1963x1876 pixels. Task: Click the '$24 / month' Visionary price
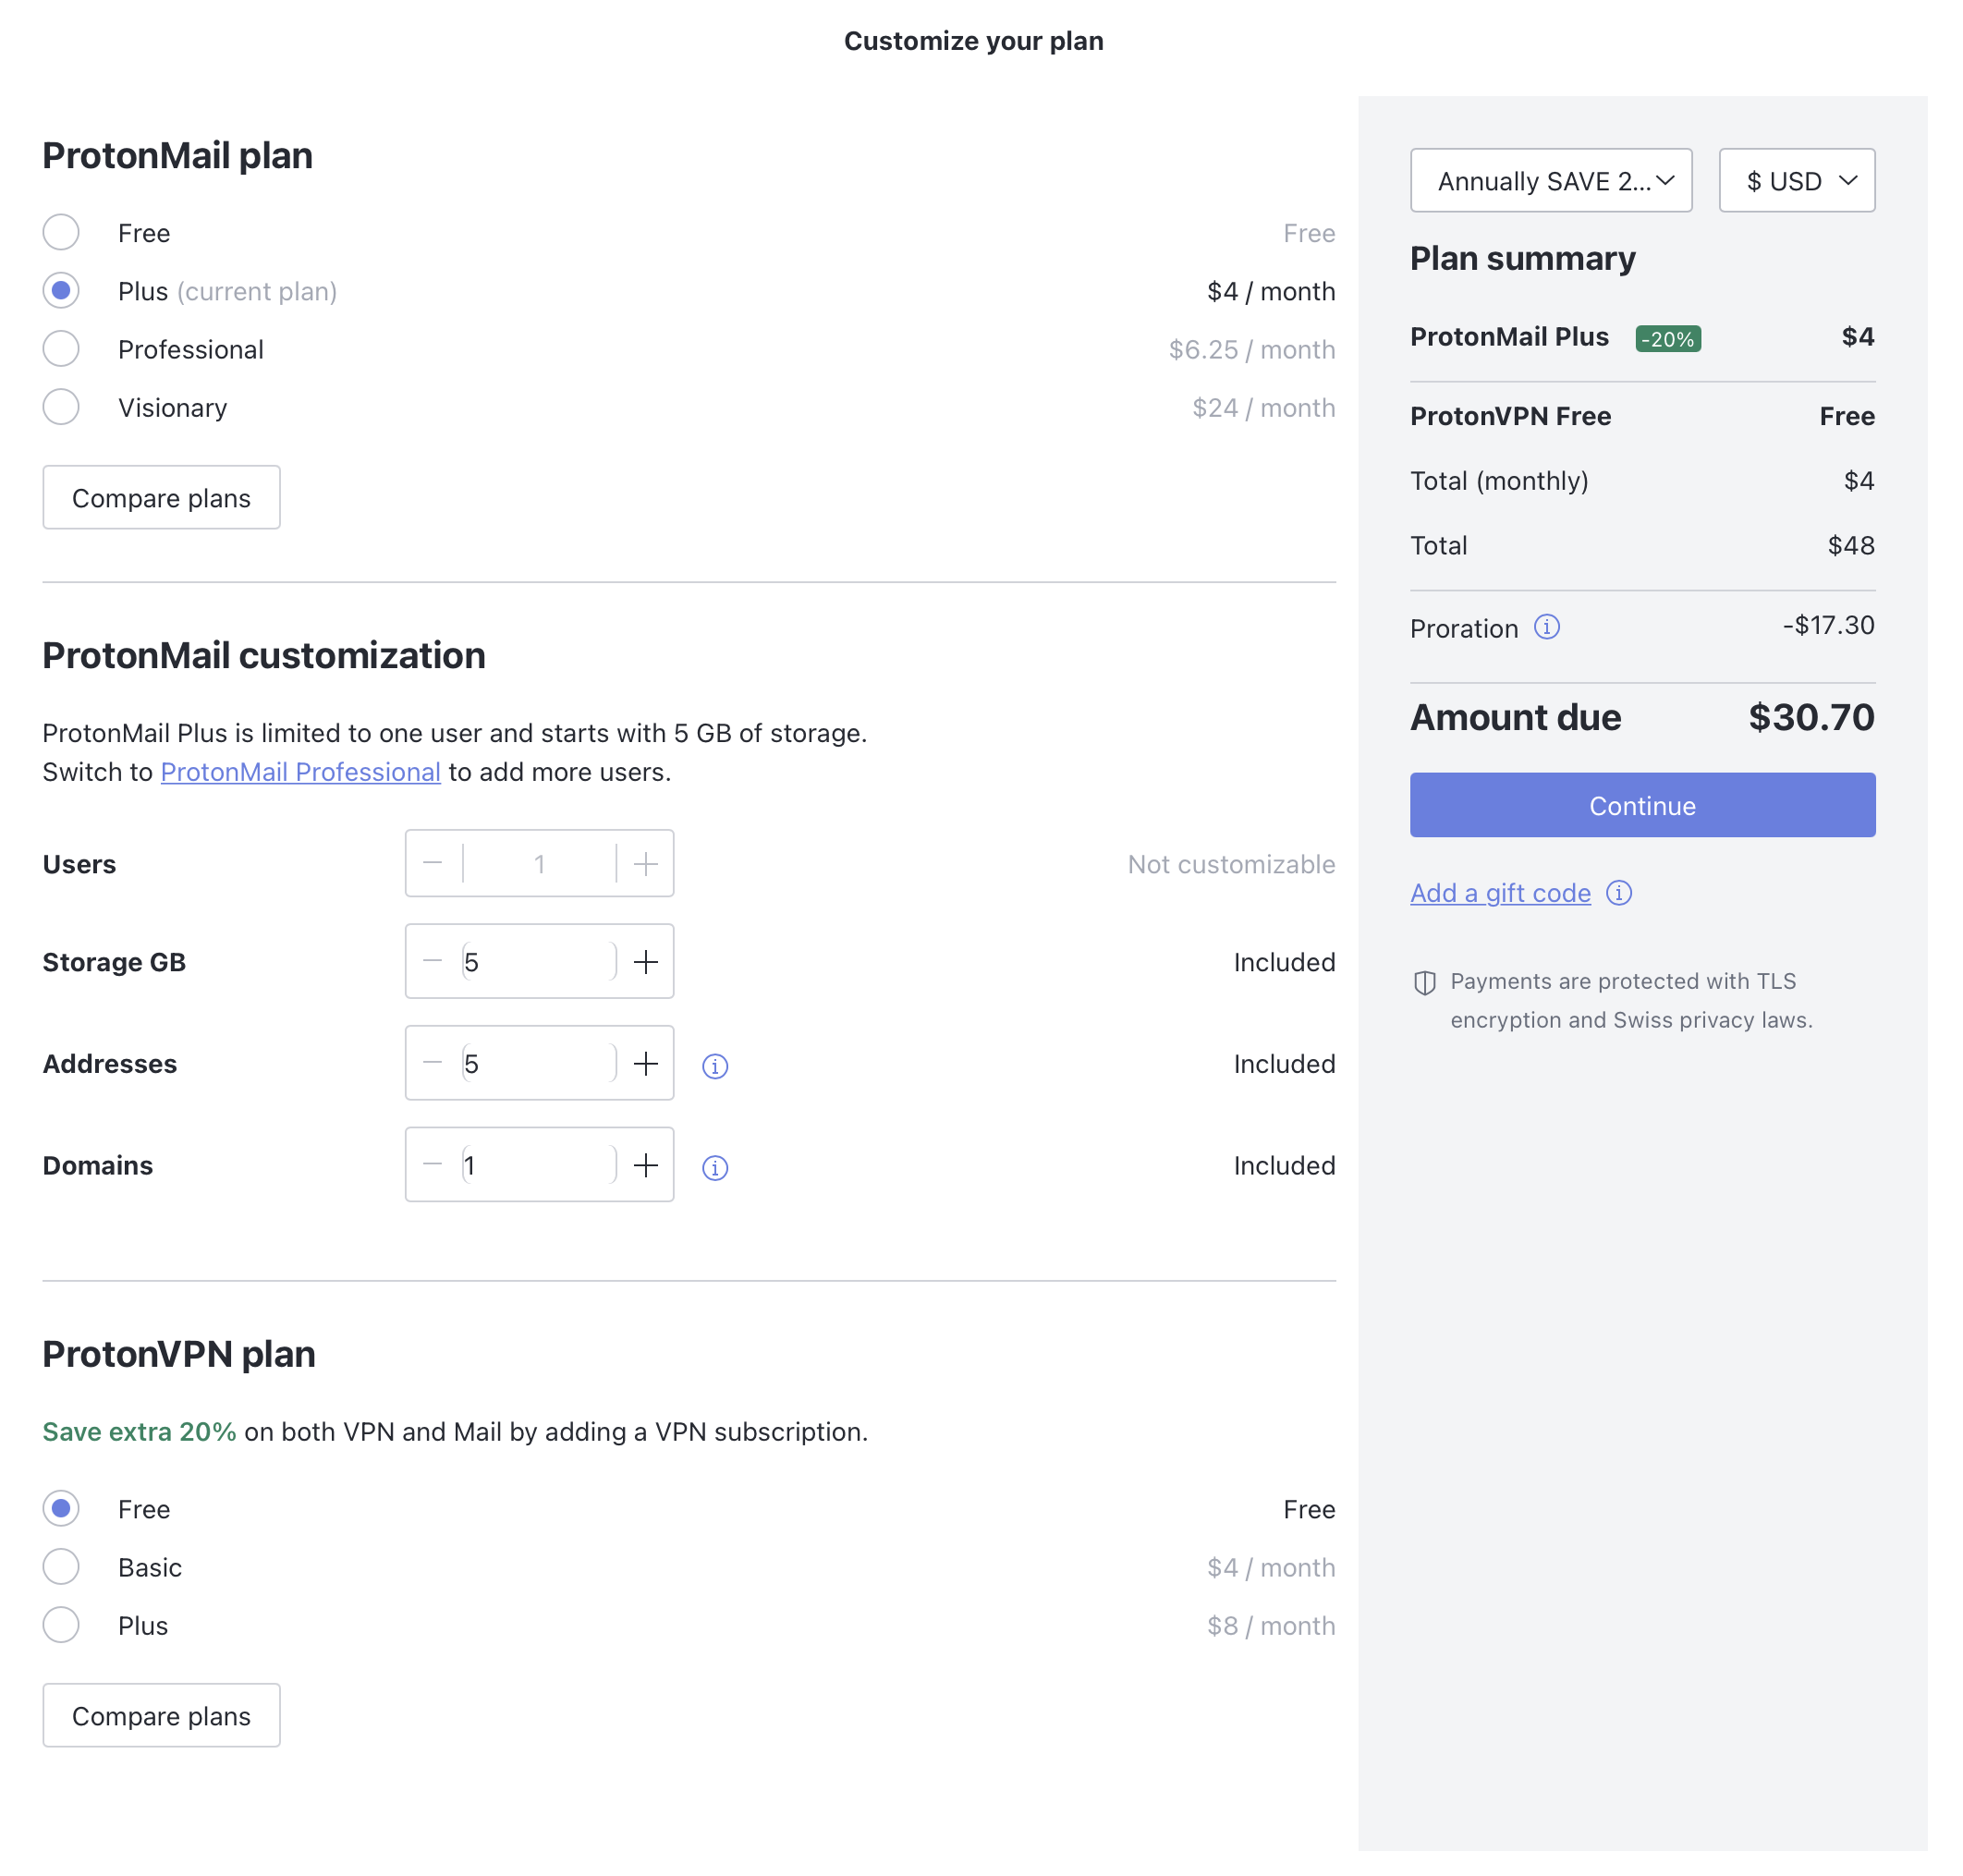tap(1264, 408)
